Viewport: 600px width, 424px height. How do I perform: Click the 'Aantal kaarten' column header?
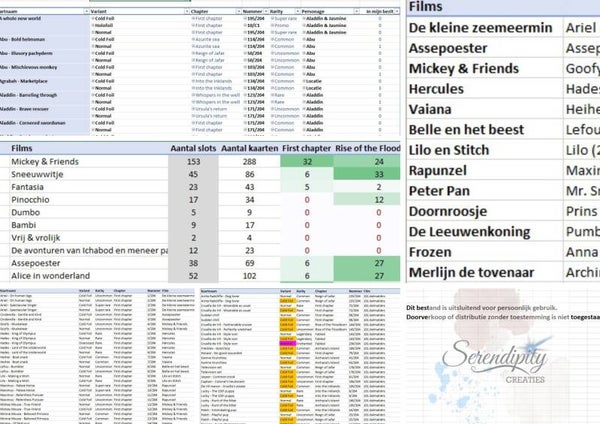tap(249, 148)
